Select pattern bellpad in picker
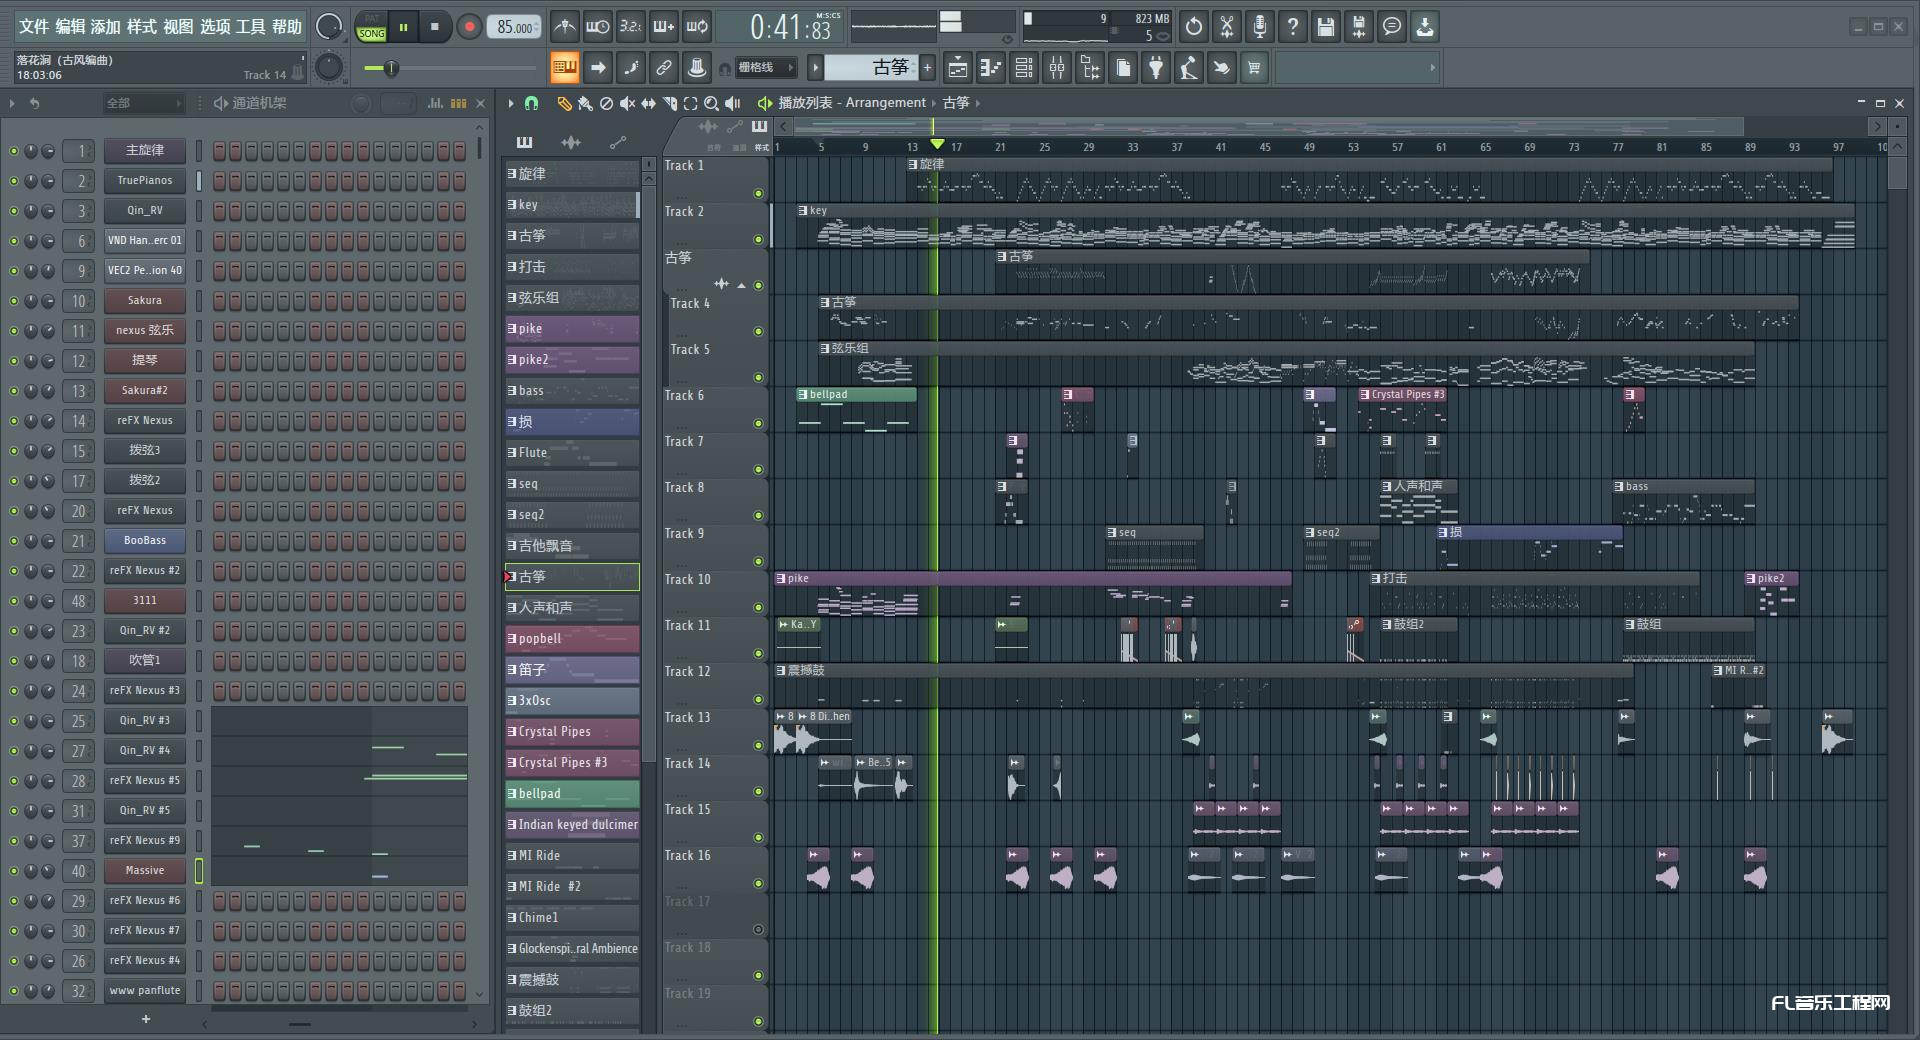 pos(572,793)
